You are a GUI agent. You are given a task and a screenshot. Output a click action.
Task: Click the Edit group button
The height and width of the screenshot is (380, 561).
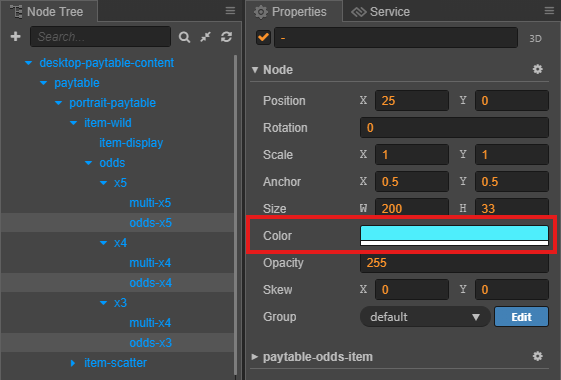pyautogui.click(x=521, y=317)
